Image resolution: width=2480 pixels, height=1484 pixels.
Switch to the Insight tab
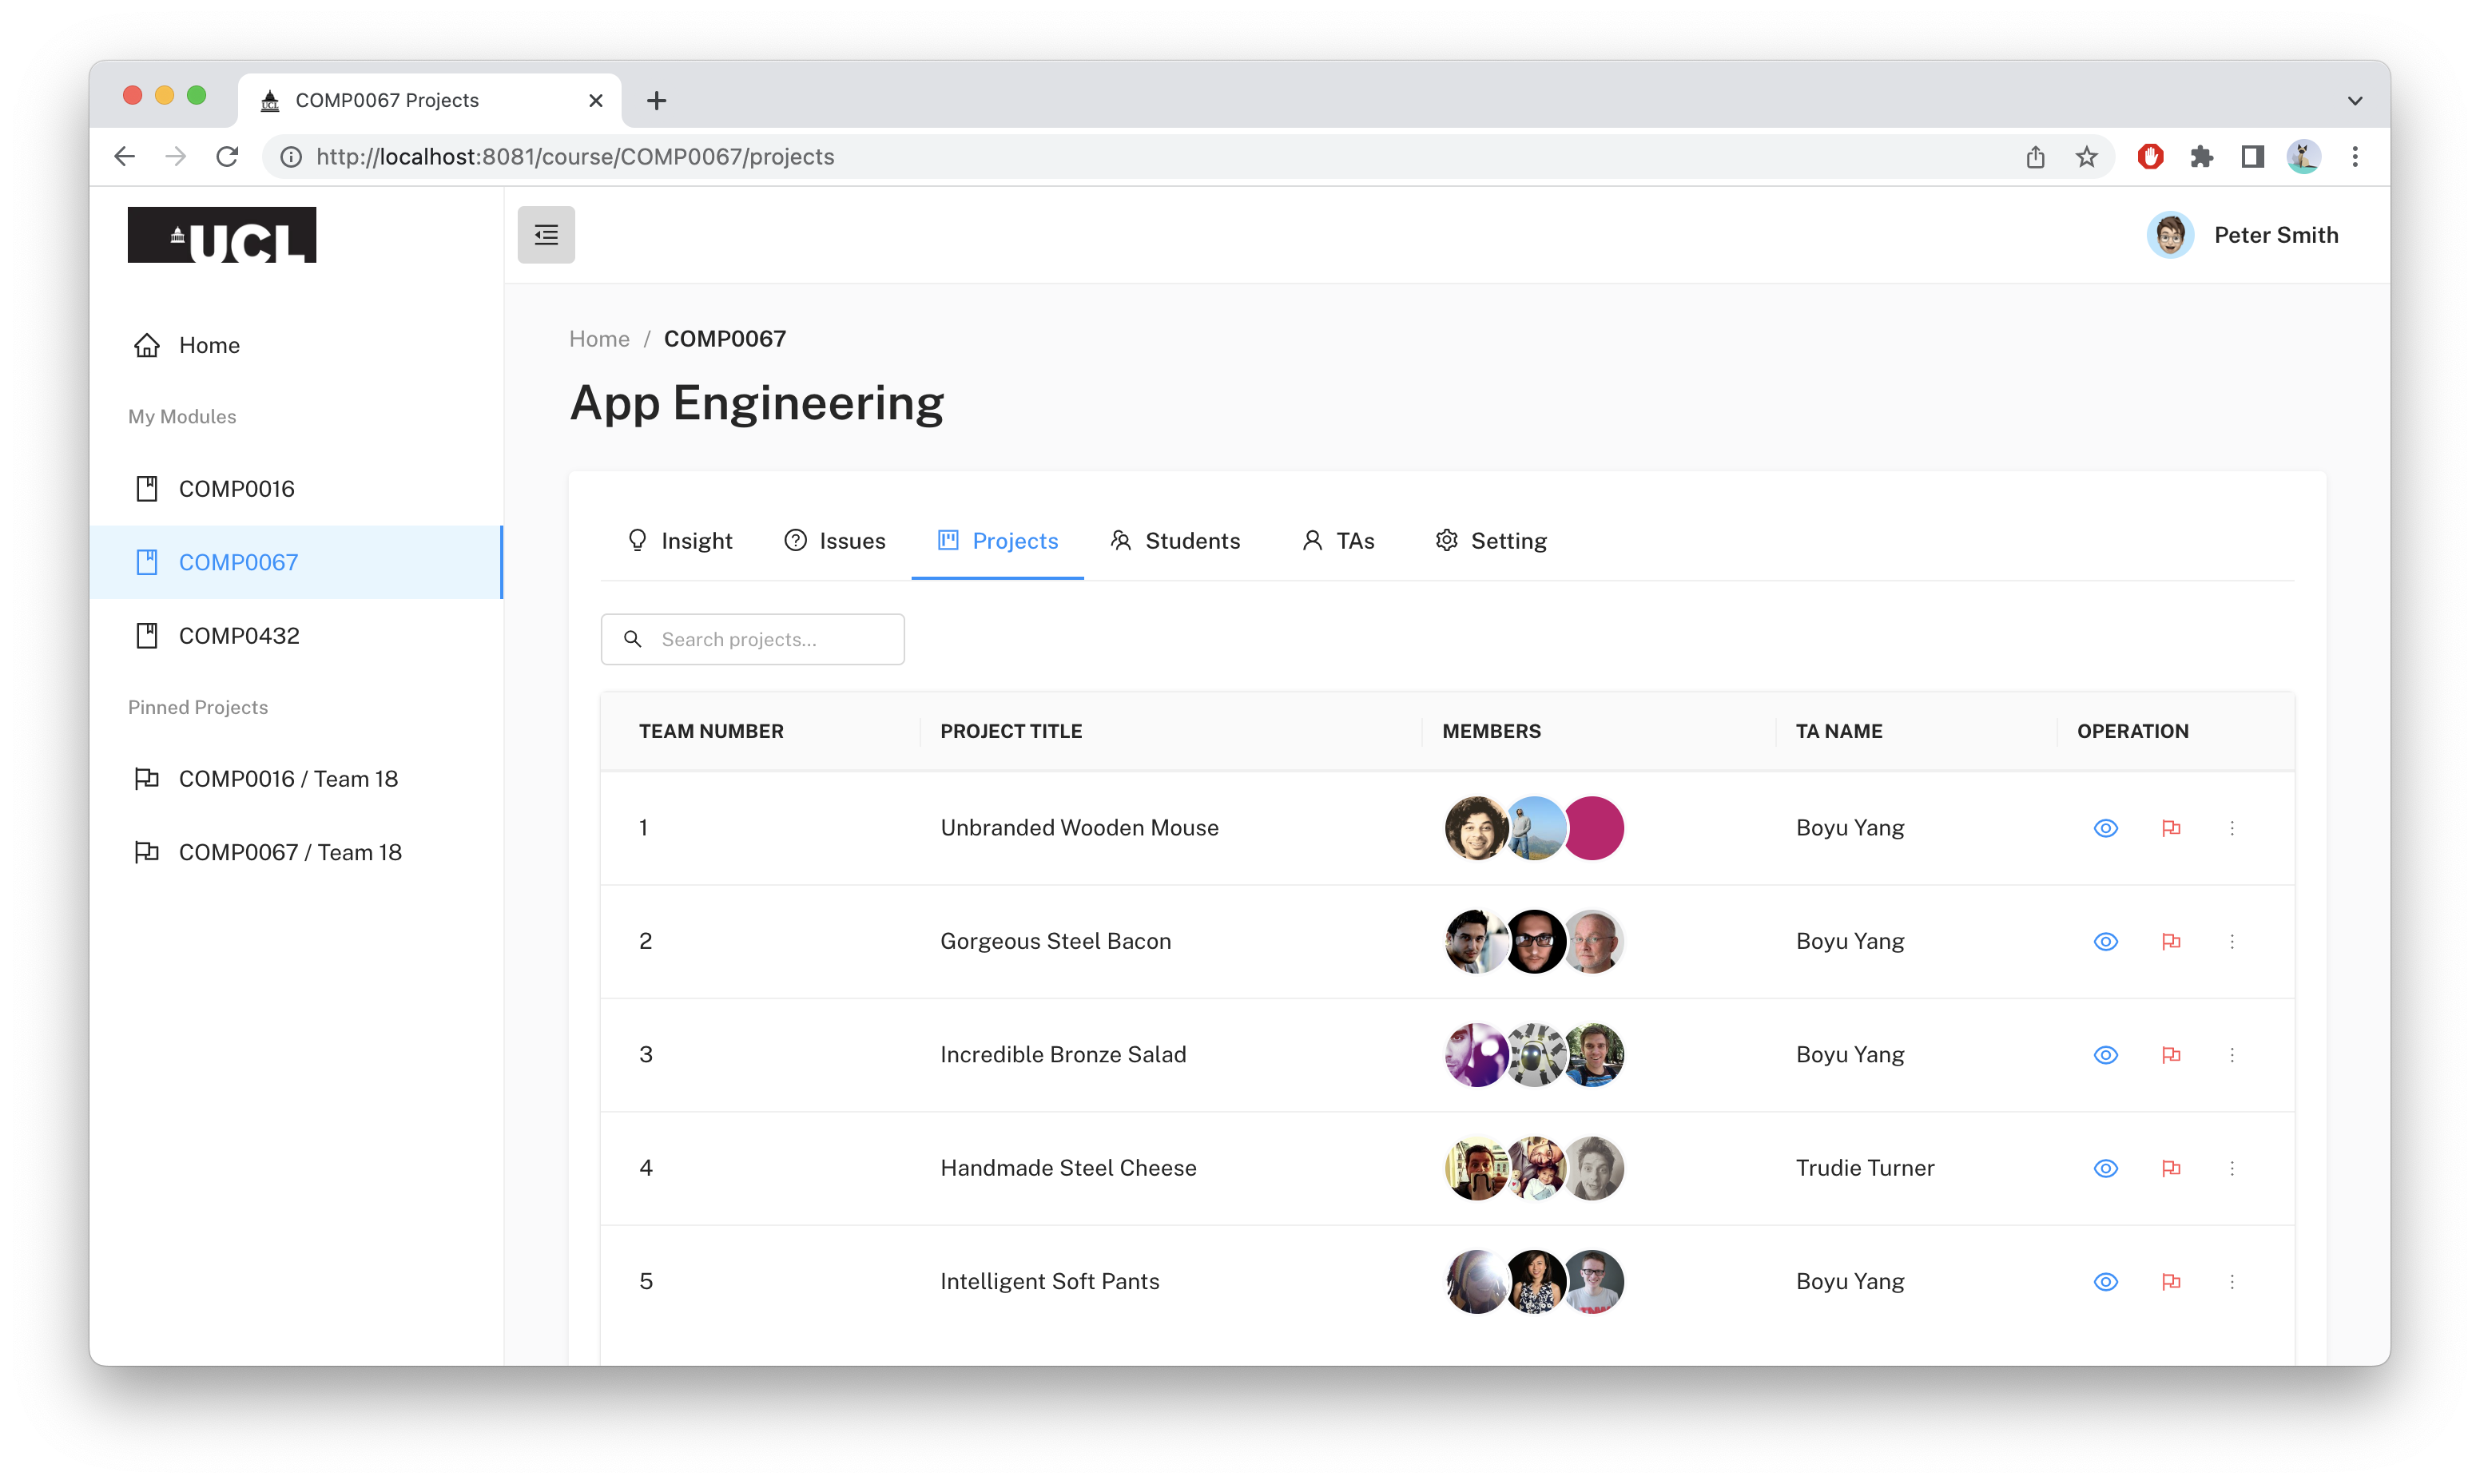679,541
